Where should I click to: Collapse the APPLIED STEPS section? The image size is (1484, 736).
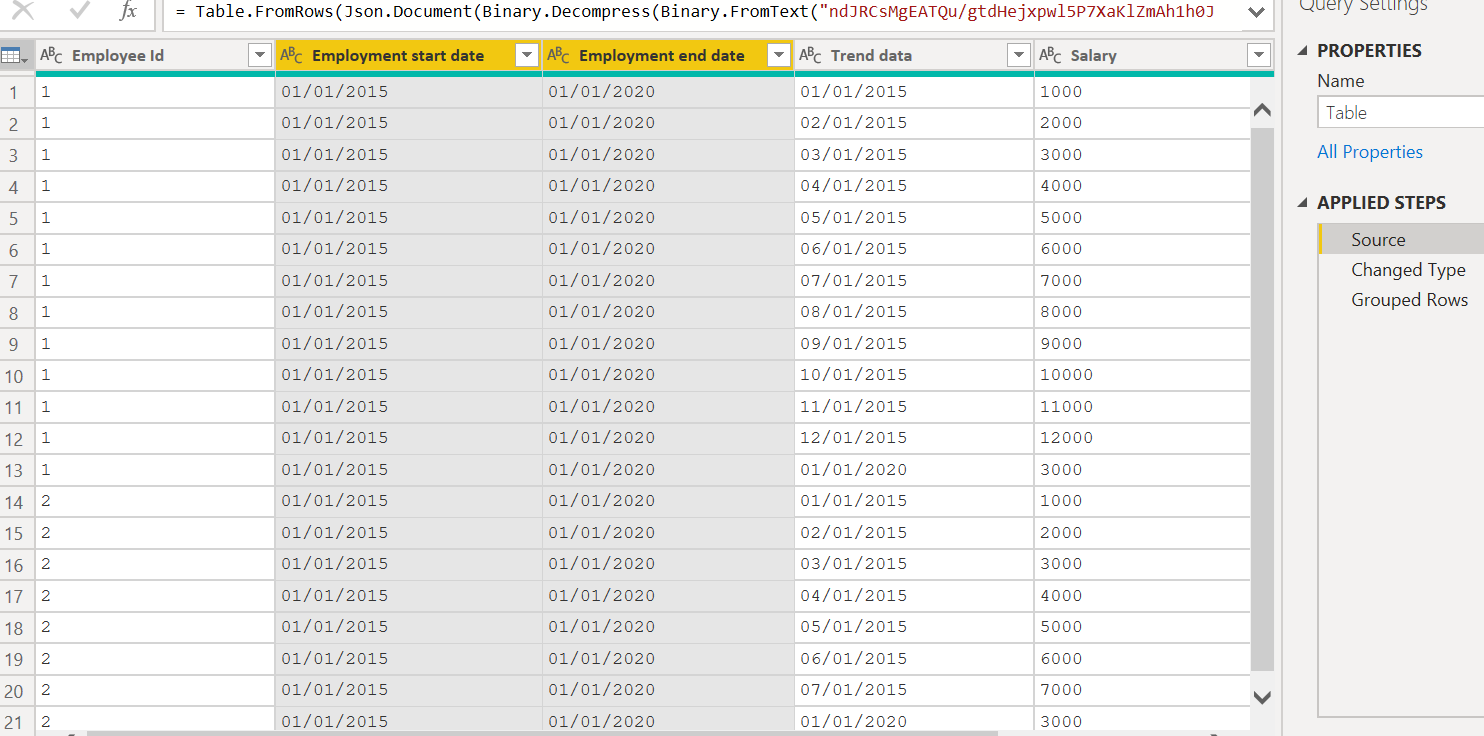(1302, 203)
